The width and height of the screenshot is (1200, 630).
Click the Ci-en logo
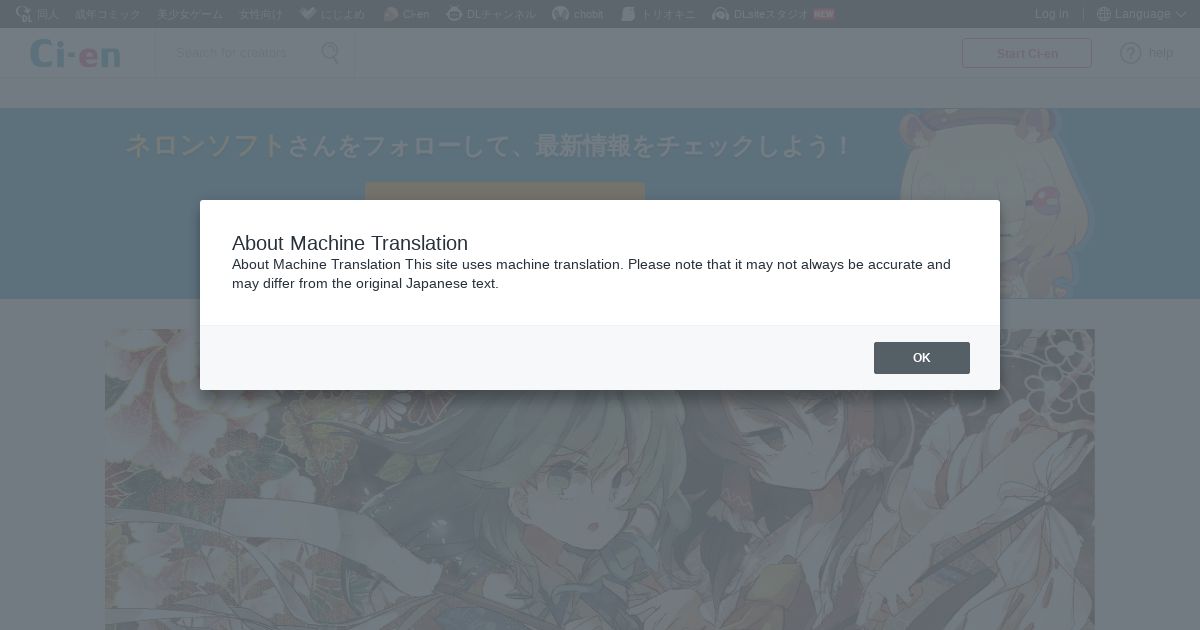pyautogui.click(x=75, y=53)
